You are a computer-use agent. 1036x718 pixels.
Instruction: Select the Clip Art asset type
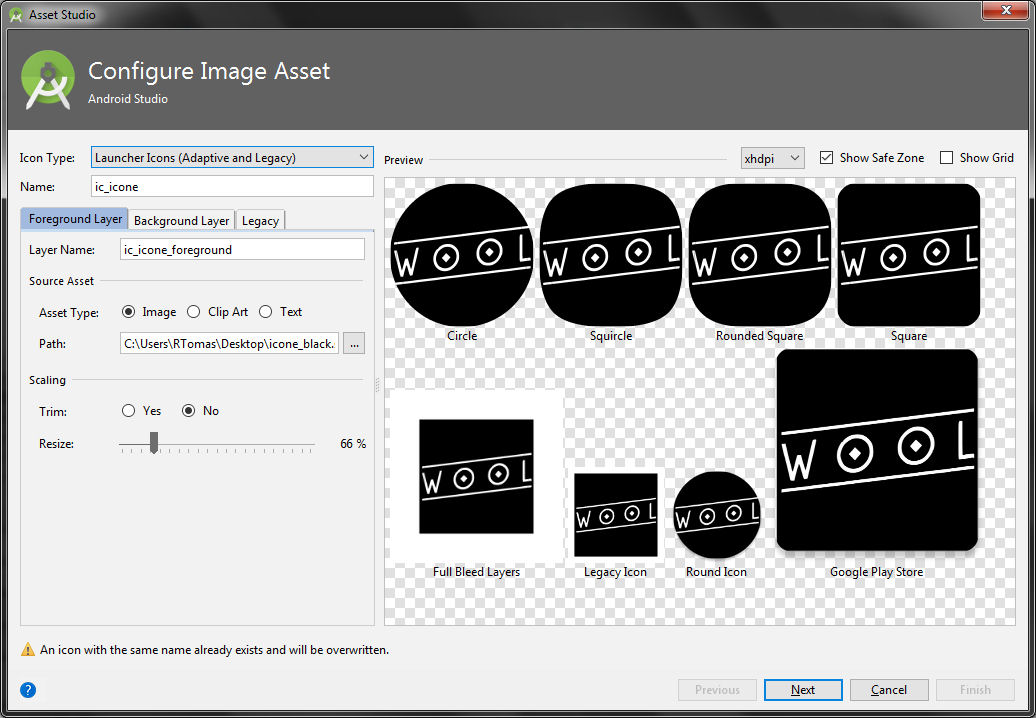pyautogui.click(x=193, y=312)
